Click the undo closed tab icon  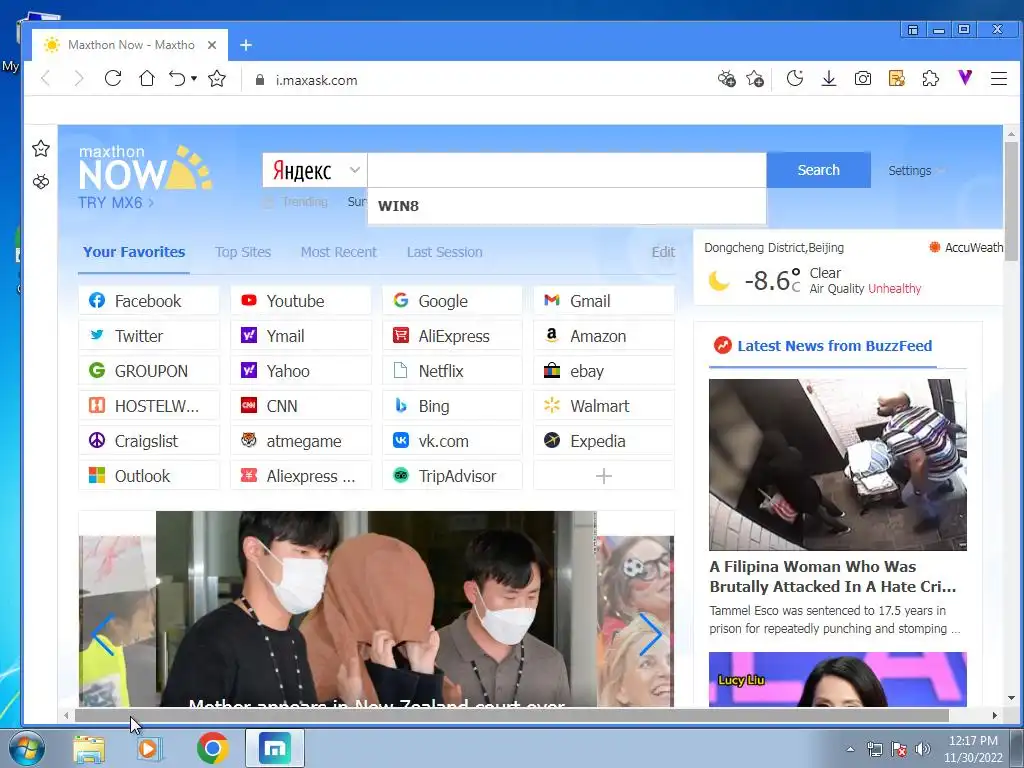[177, 79]
